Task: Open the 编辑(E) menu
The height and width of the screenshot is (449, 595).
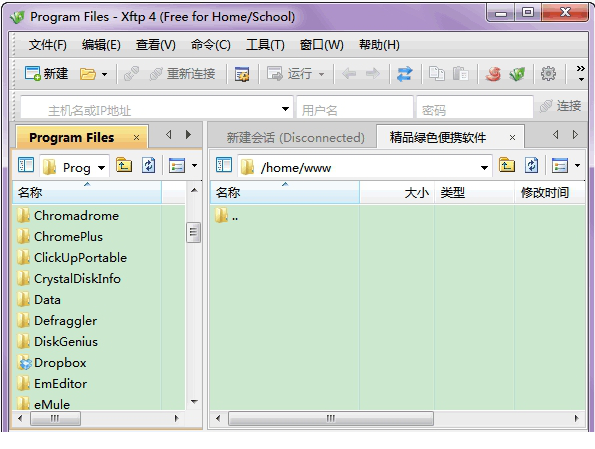Action: pos(101,45)
